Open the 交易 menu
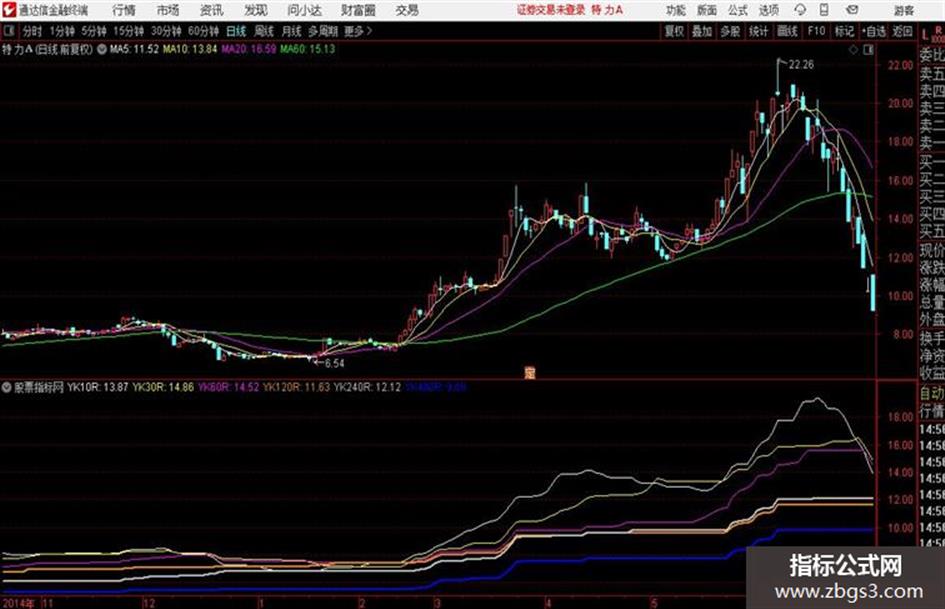Viewport: 945px width, 609px height. [407, 10]
